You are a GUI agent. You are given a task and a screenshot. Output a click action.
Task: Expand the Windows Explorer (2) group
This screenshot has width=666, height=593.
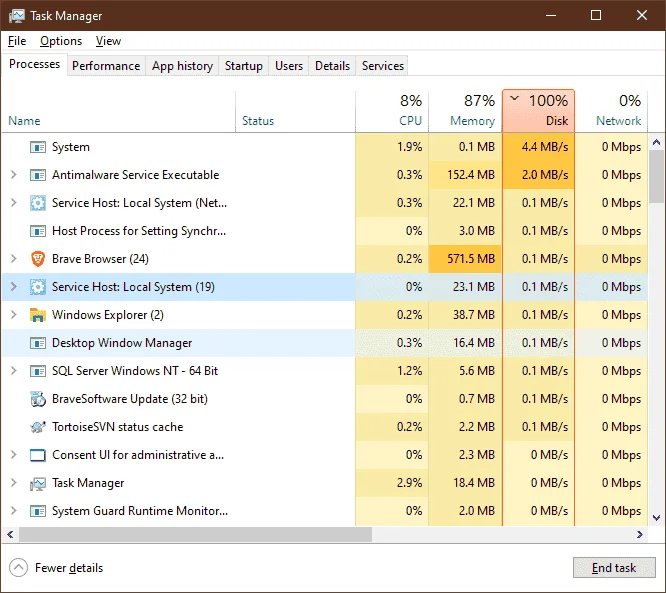(x=14, y=315)
